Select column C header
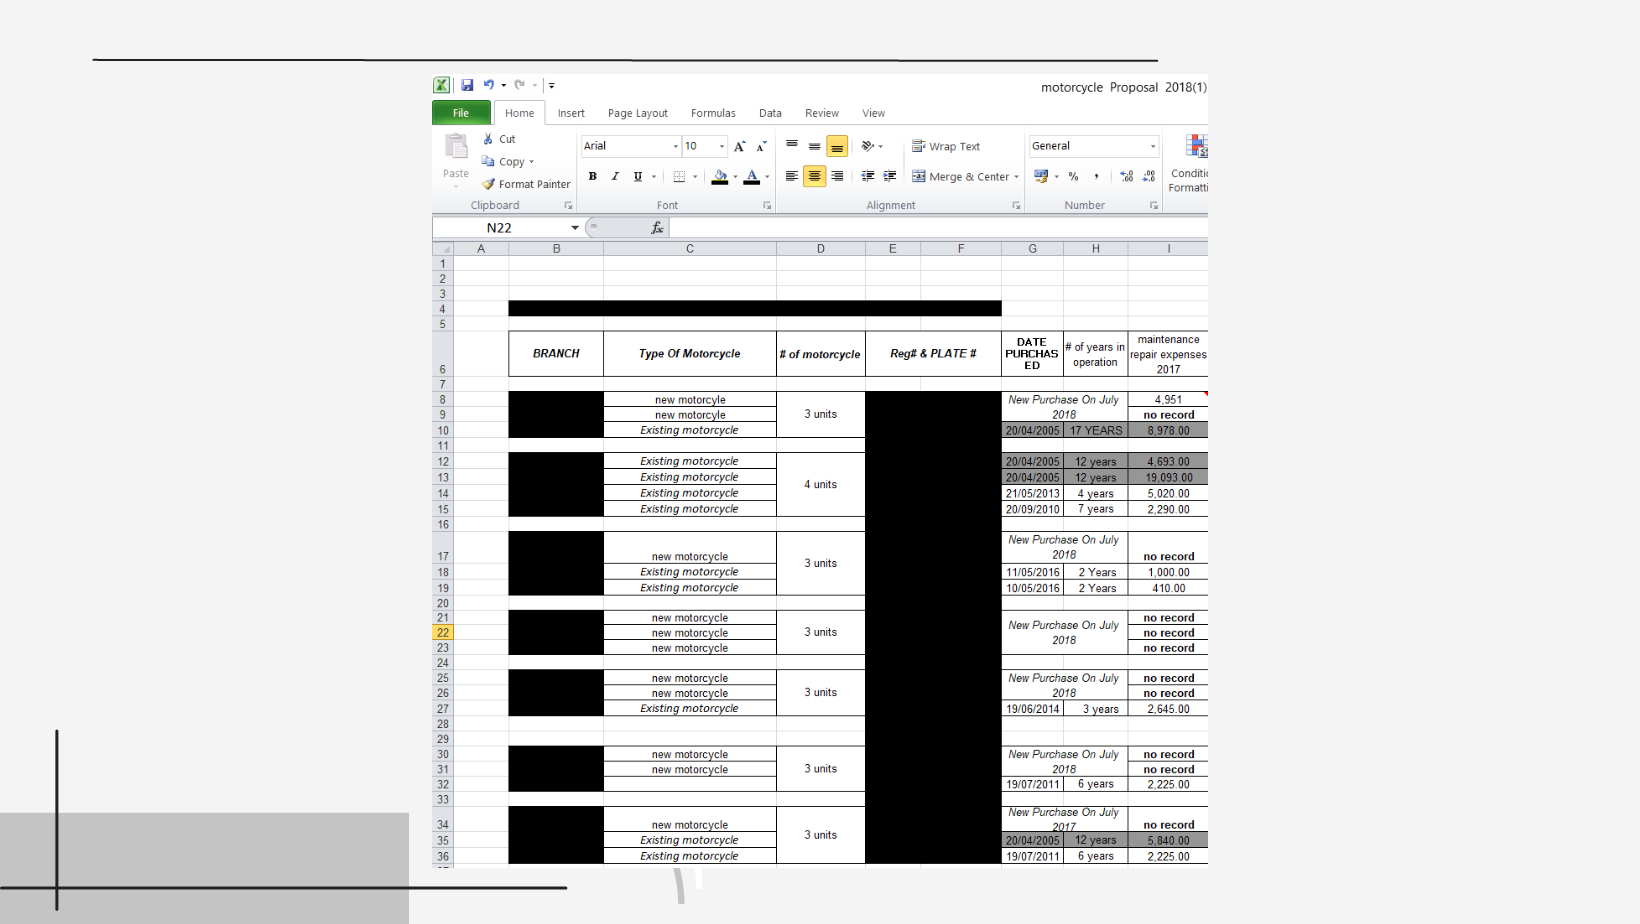 pyautogui.click(x=690, y=249)
